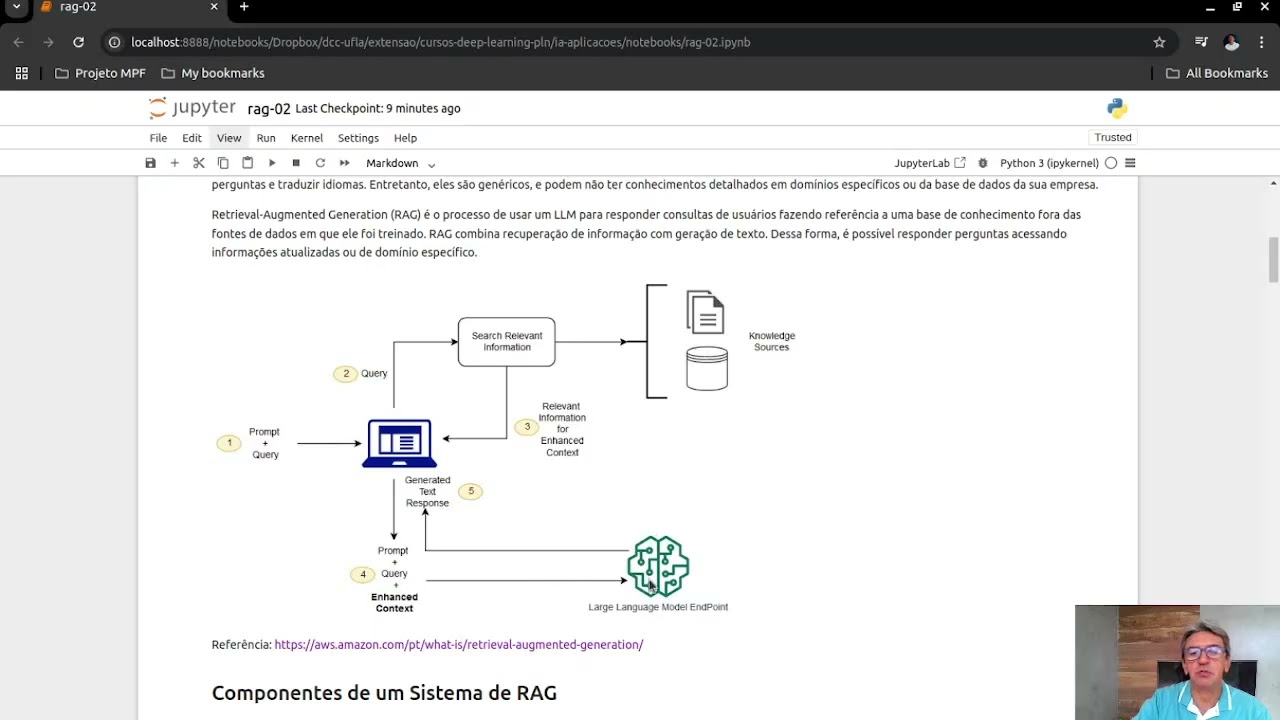Click the Python logo icon
1280x720 pixels.
tap(1117, 108)
